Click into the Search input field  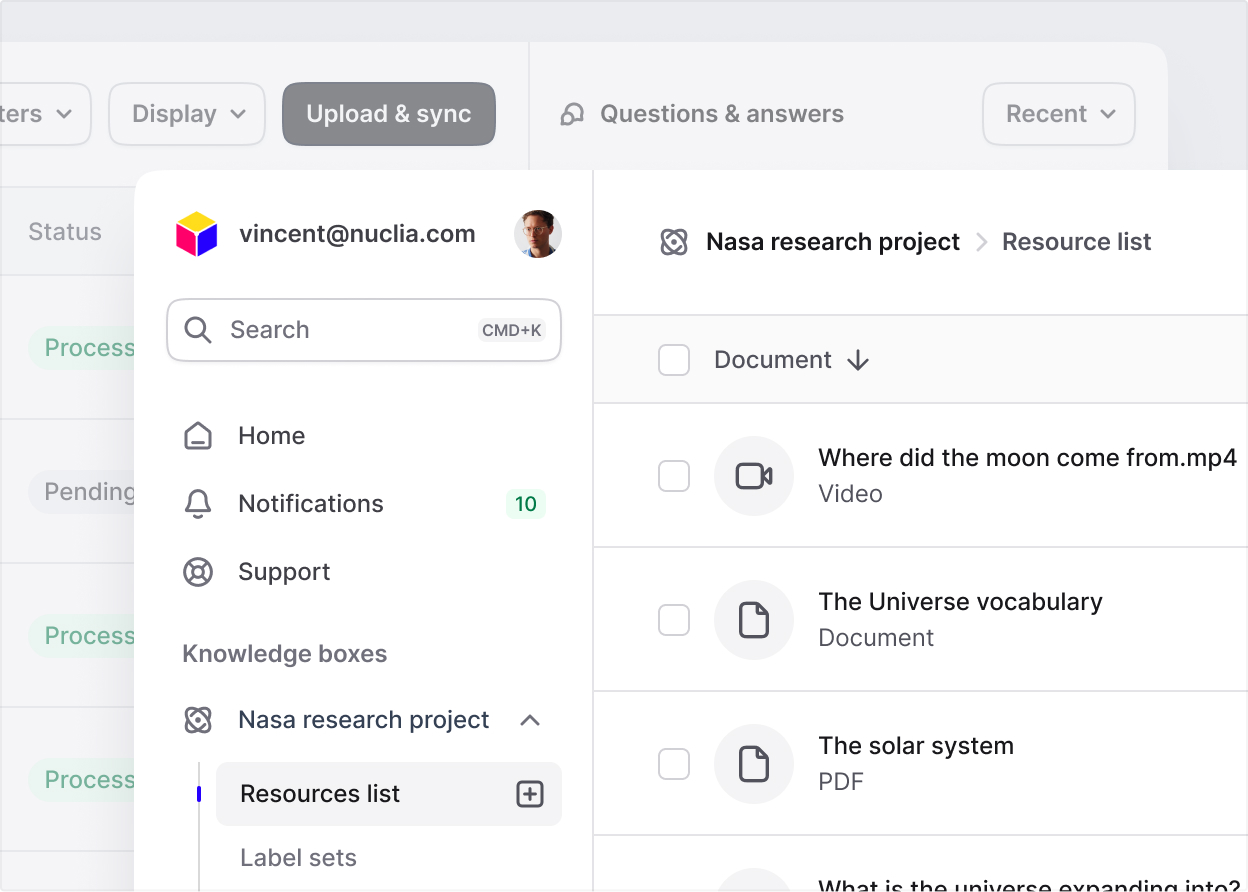point(350,330)
